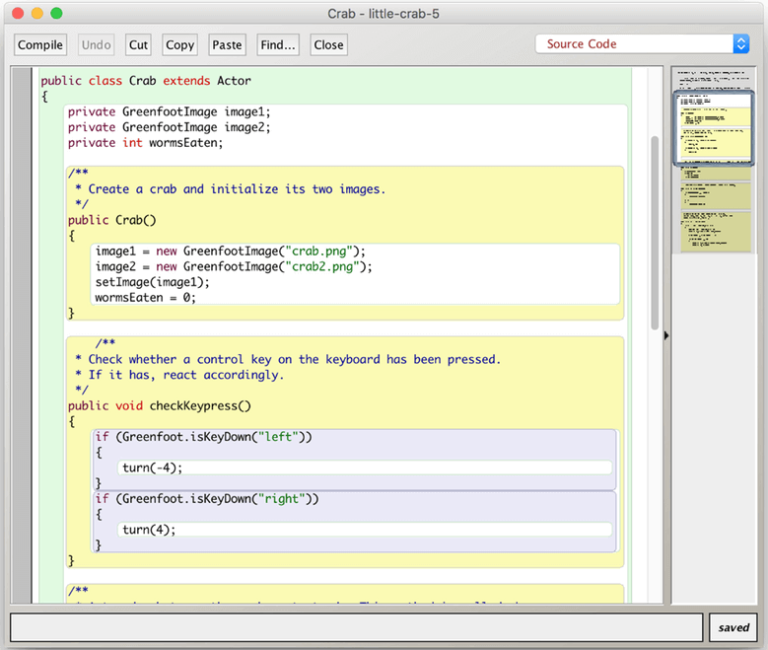This screenshot has width=768, height=650.
Task: Click Cut in the toolbar
Action: (x=138, y=45)
